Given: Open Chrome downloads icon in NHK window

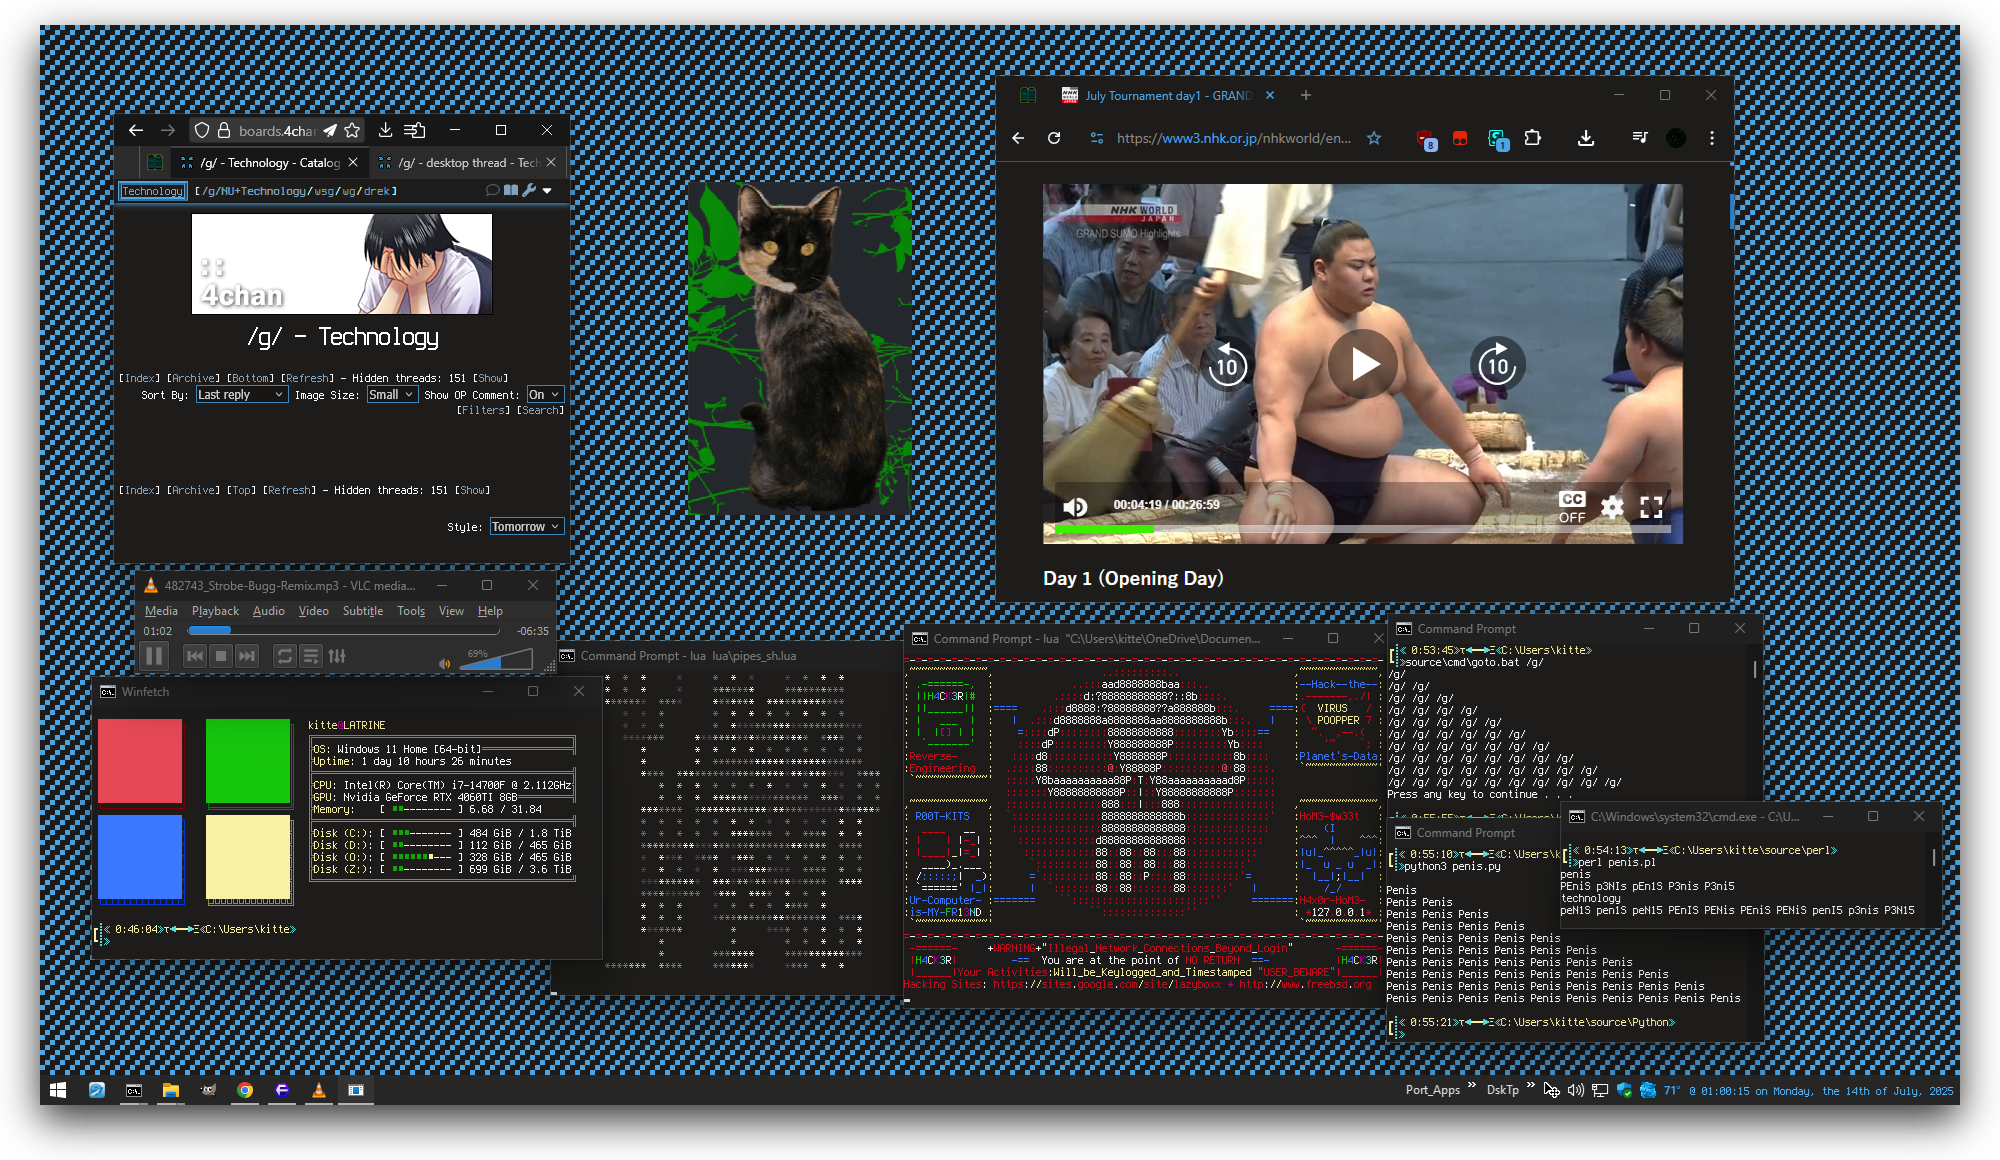Looking at the screenshot, I should click(x=1586, y=138).
